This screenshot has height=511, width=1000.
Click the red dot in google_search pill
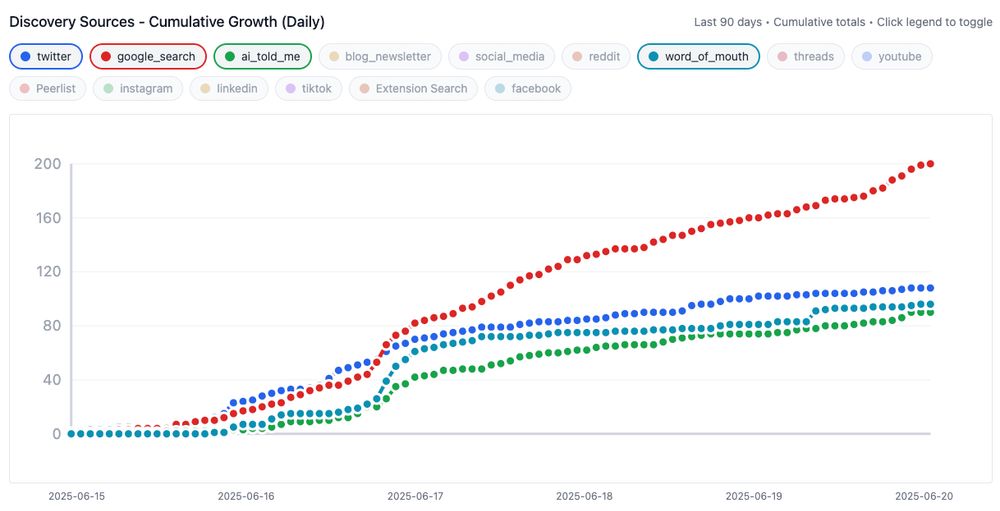click(105, 57)
